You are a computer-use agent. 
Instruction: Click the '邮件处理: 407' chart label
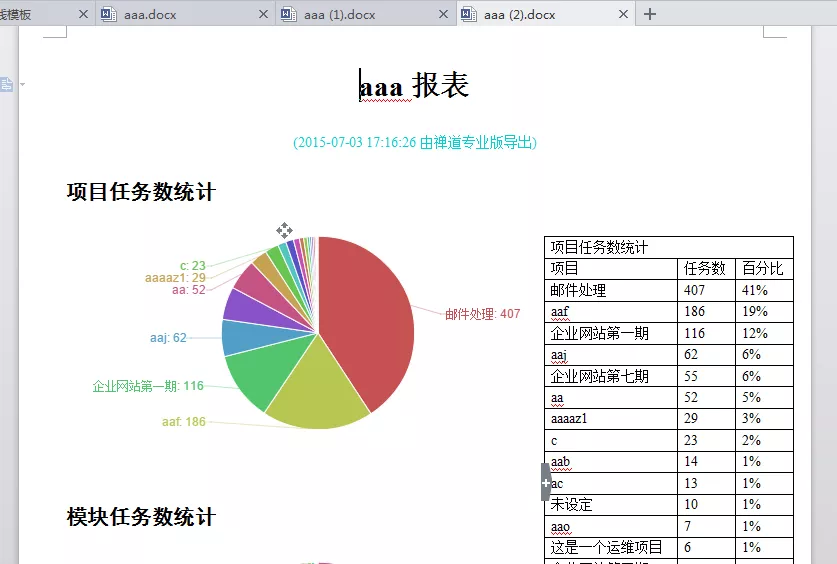point(483,314)
